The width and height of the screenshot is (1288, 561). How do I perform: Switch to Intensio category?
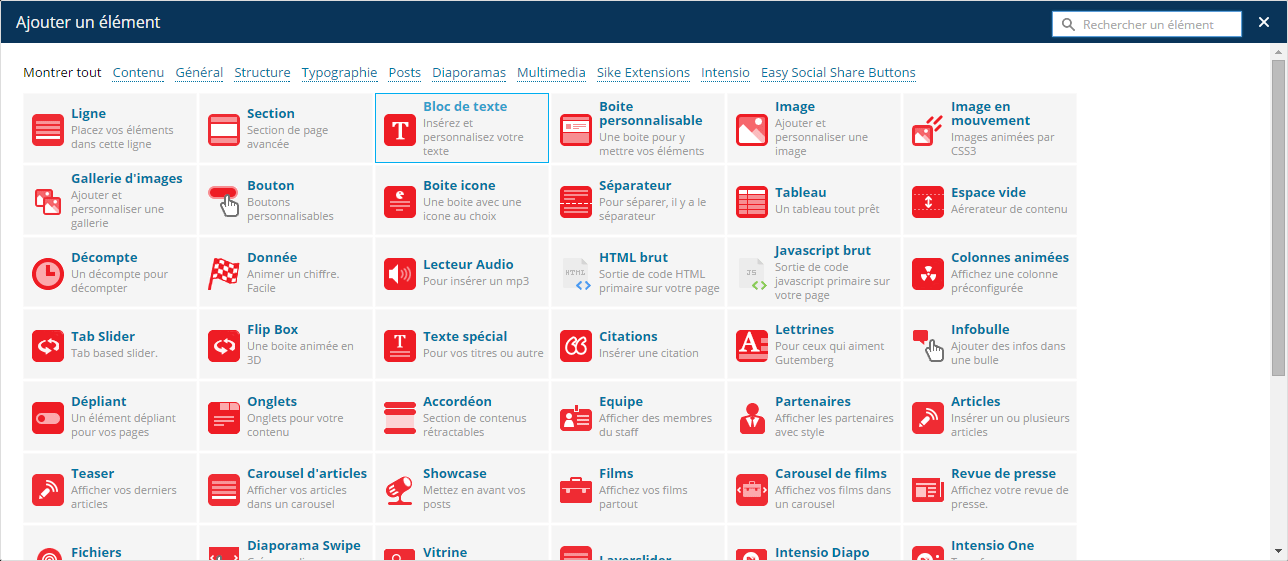tap(725, 73)
